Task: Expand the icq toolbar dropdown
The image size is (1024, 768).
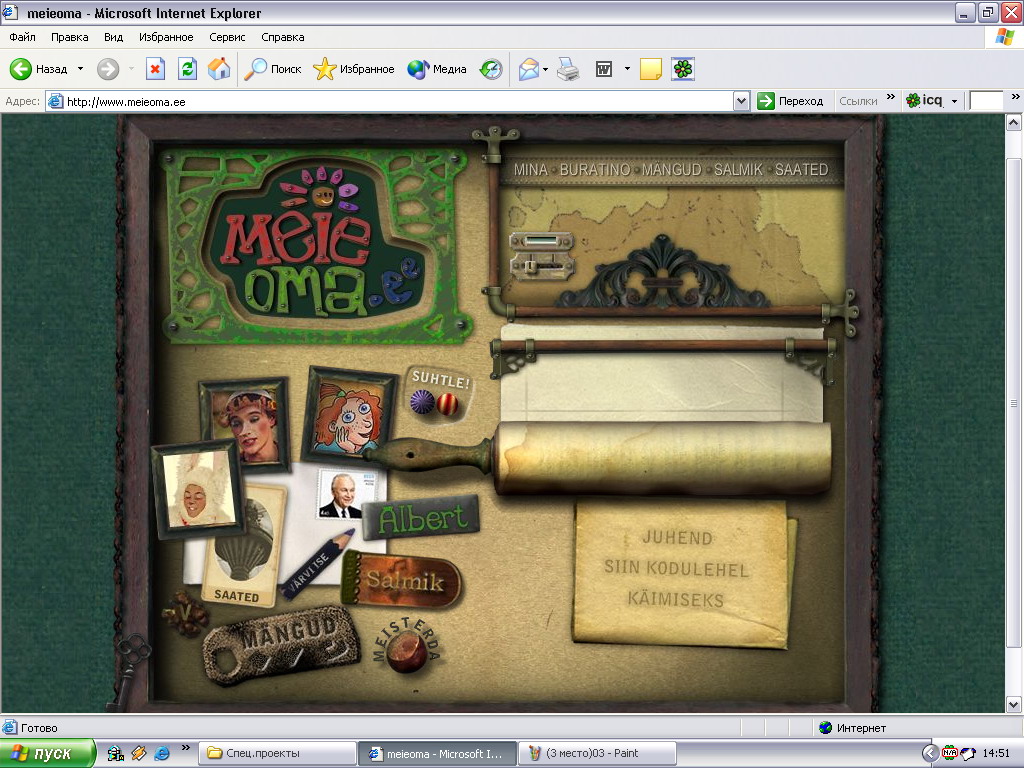Action: (954, 101)
